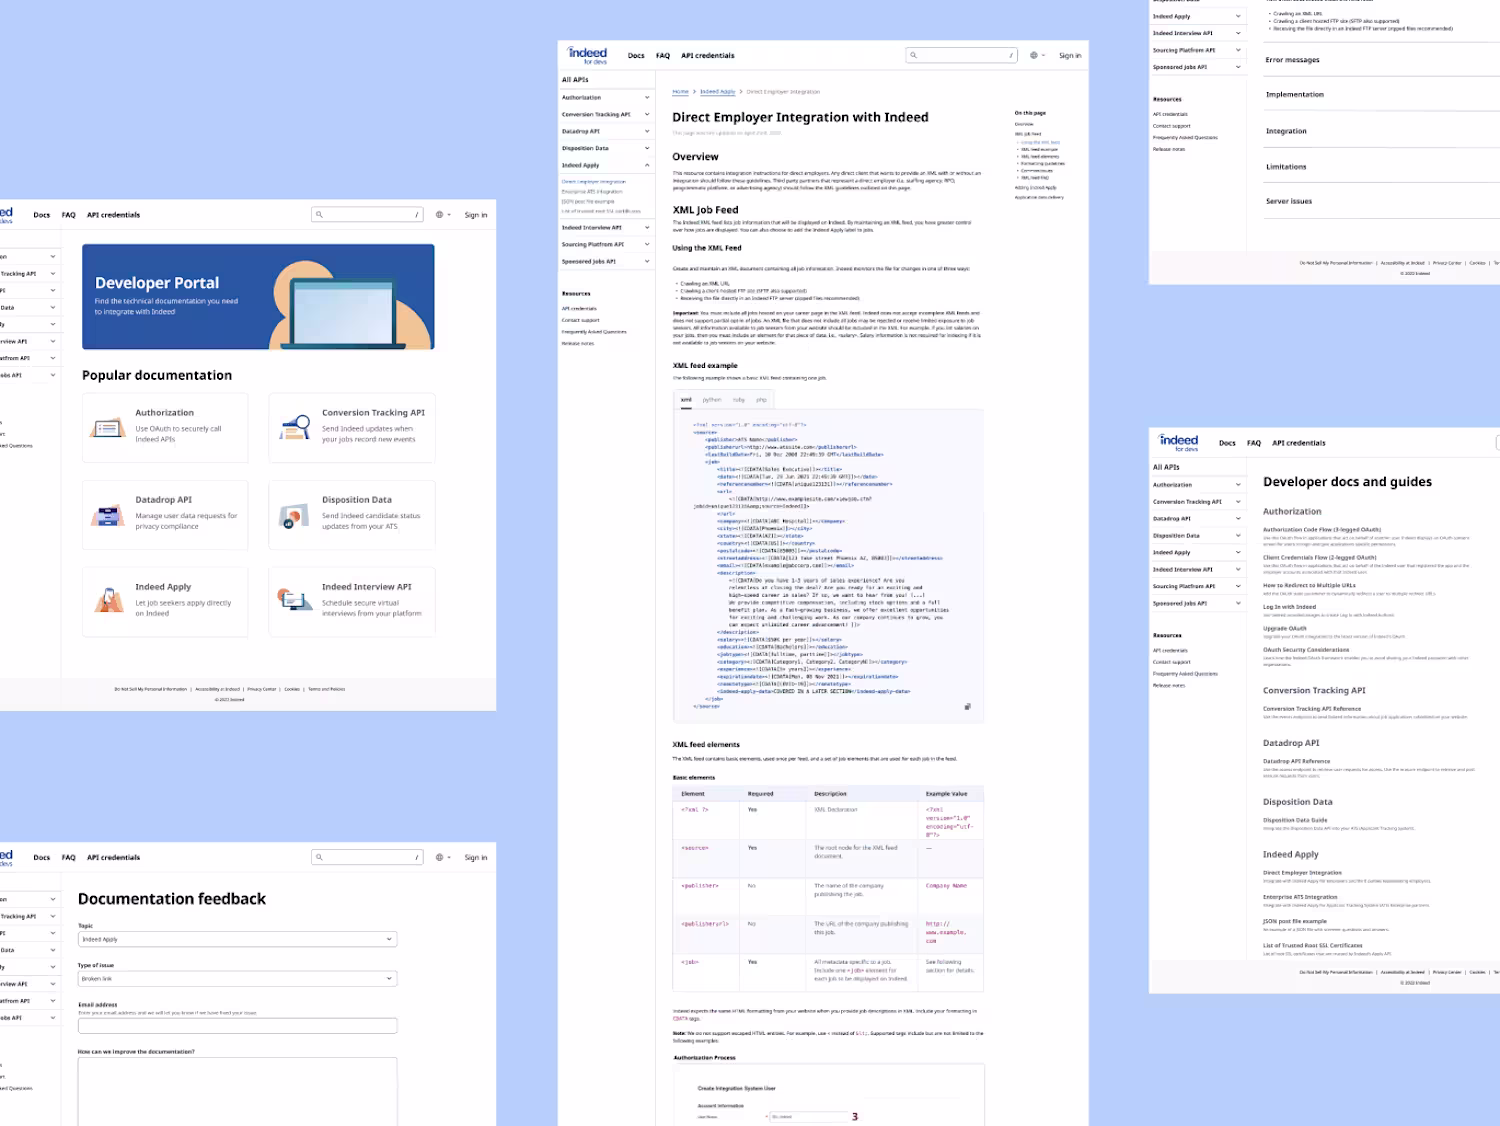Click the search field in the Developer Portal page header
Screen dimensions: 1500x1126
(x=368, y=214)
